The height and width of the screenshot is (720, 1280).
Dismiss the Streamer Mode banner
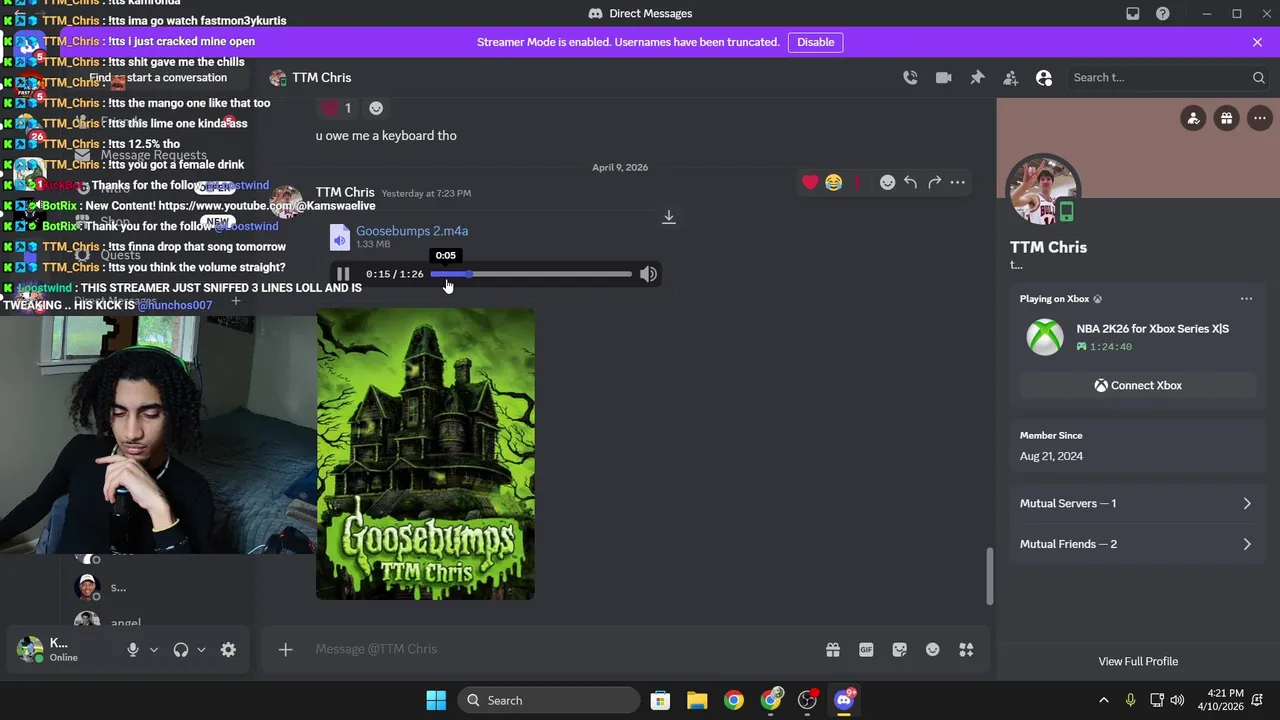click(1257, 42)
